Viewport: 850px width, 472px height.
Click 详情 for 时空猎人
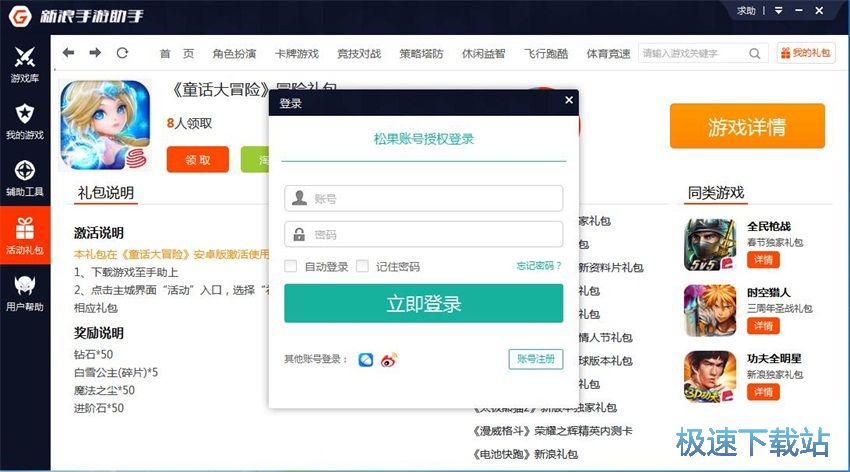click(763, 326)
